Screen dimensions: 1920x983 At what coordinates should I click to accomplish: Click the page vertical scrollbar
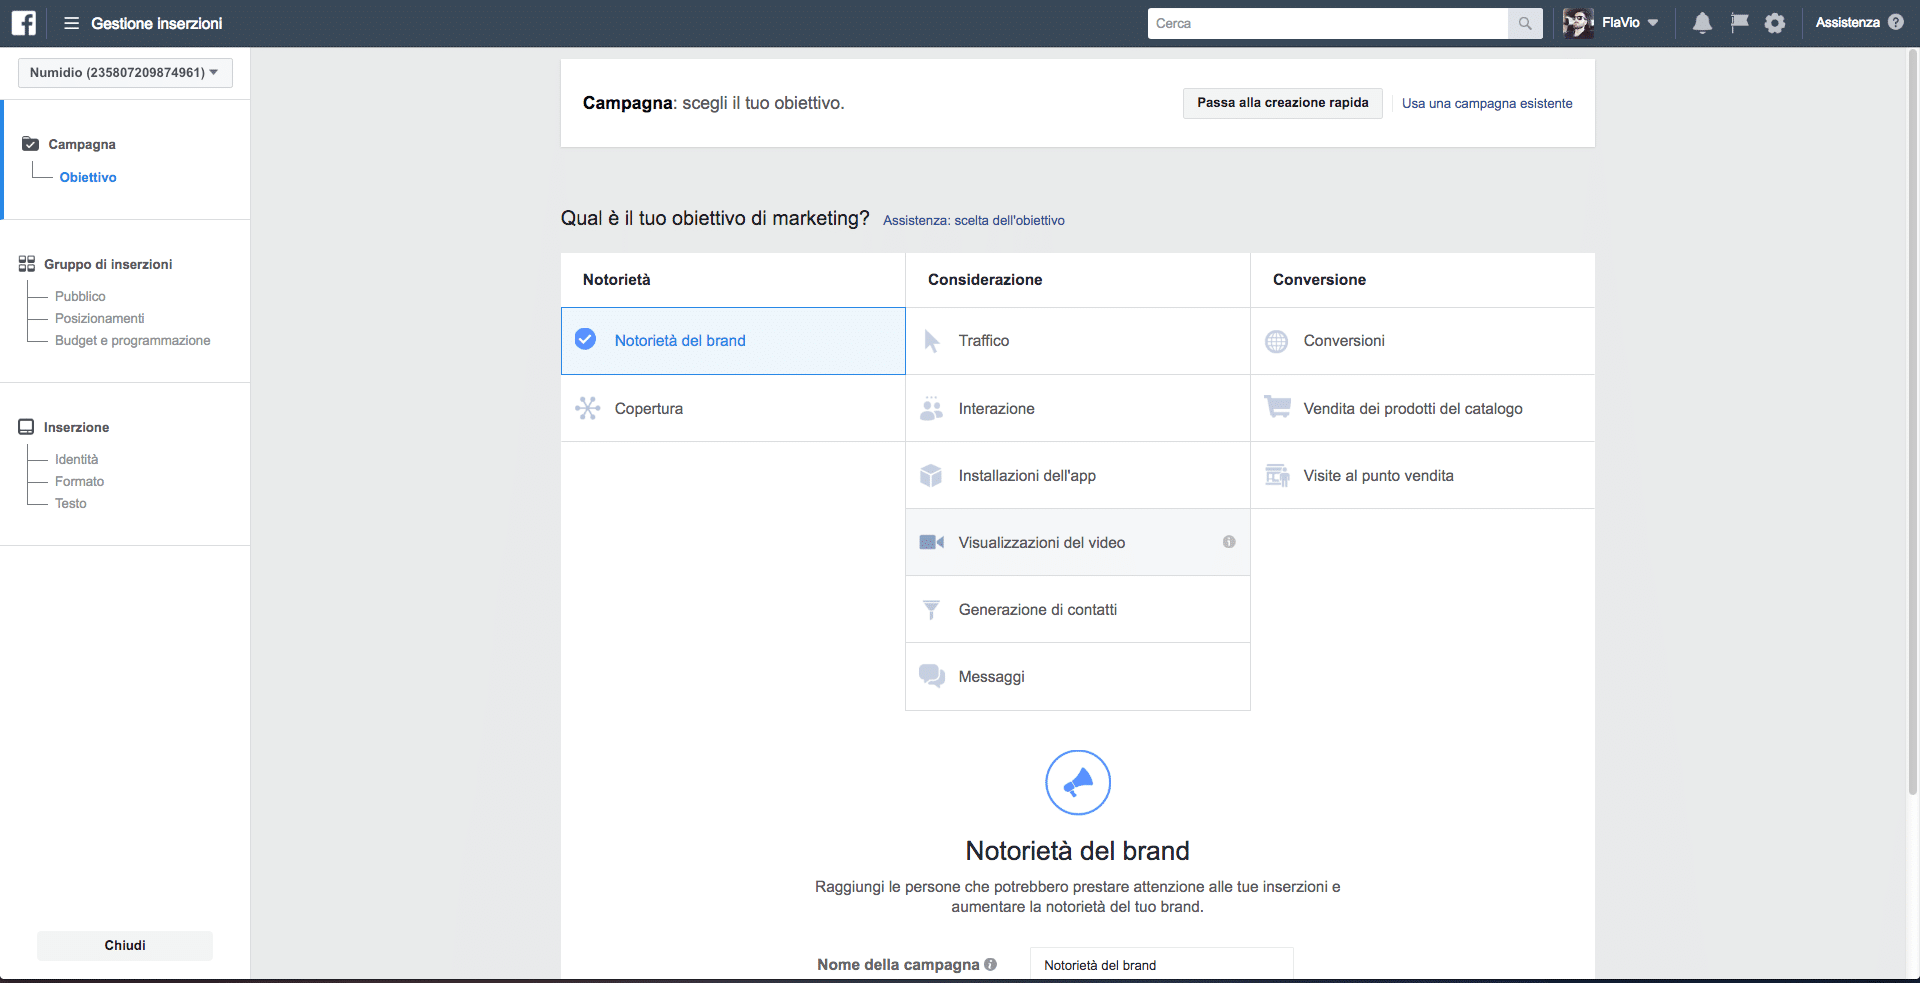click(x=1913, y=420)
